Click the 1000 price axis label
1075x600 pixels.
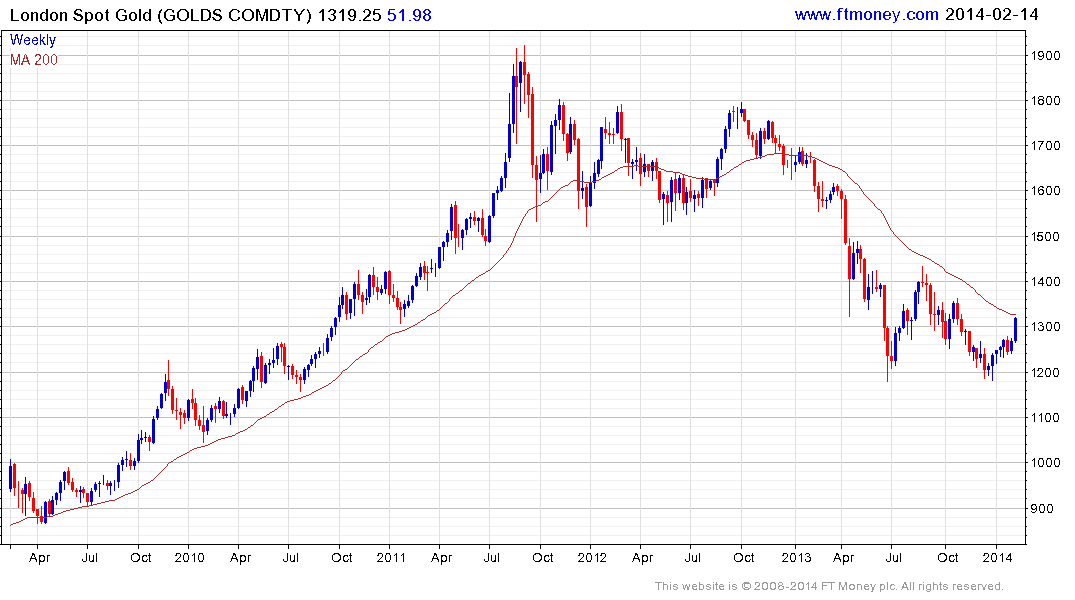tap(1045, 463)
